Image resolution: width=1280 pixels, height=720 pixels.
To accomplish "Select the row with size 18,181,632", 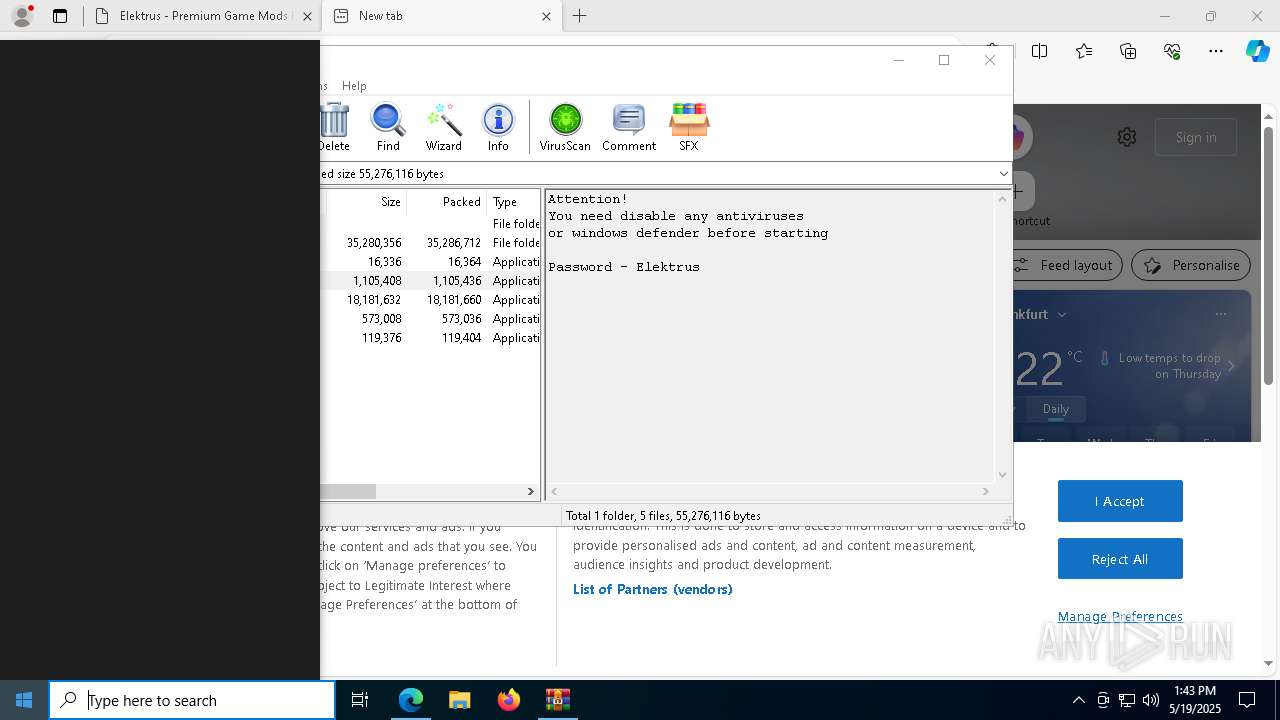I will 430,300.
